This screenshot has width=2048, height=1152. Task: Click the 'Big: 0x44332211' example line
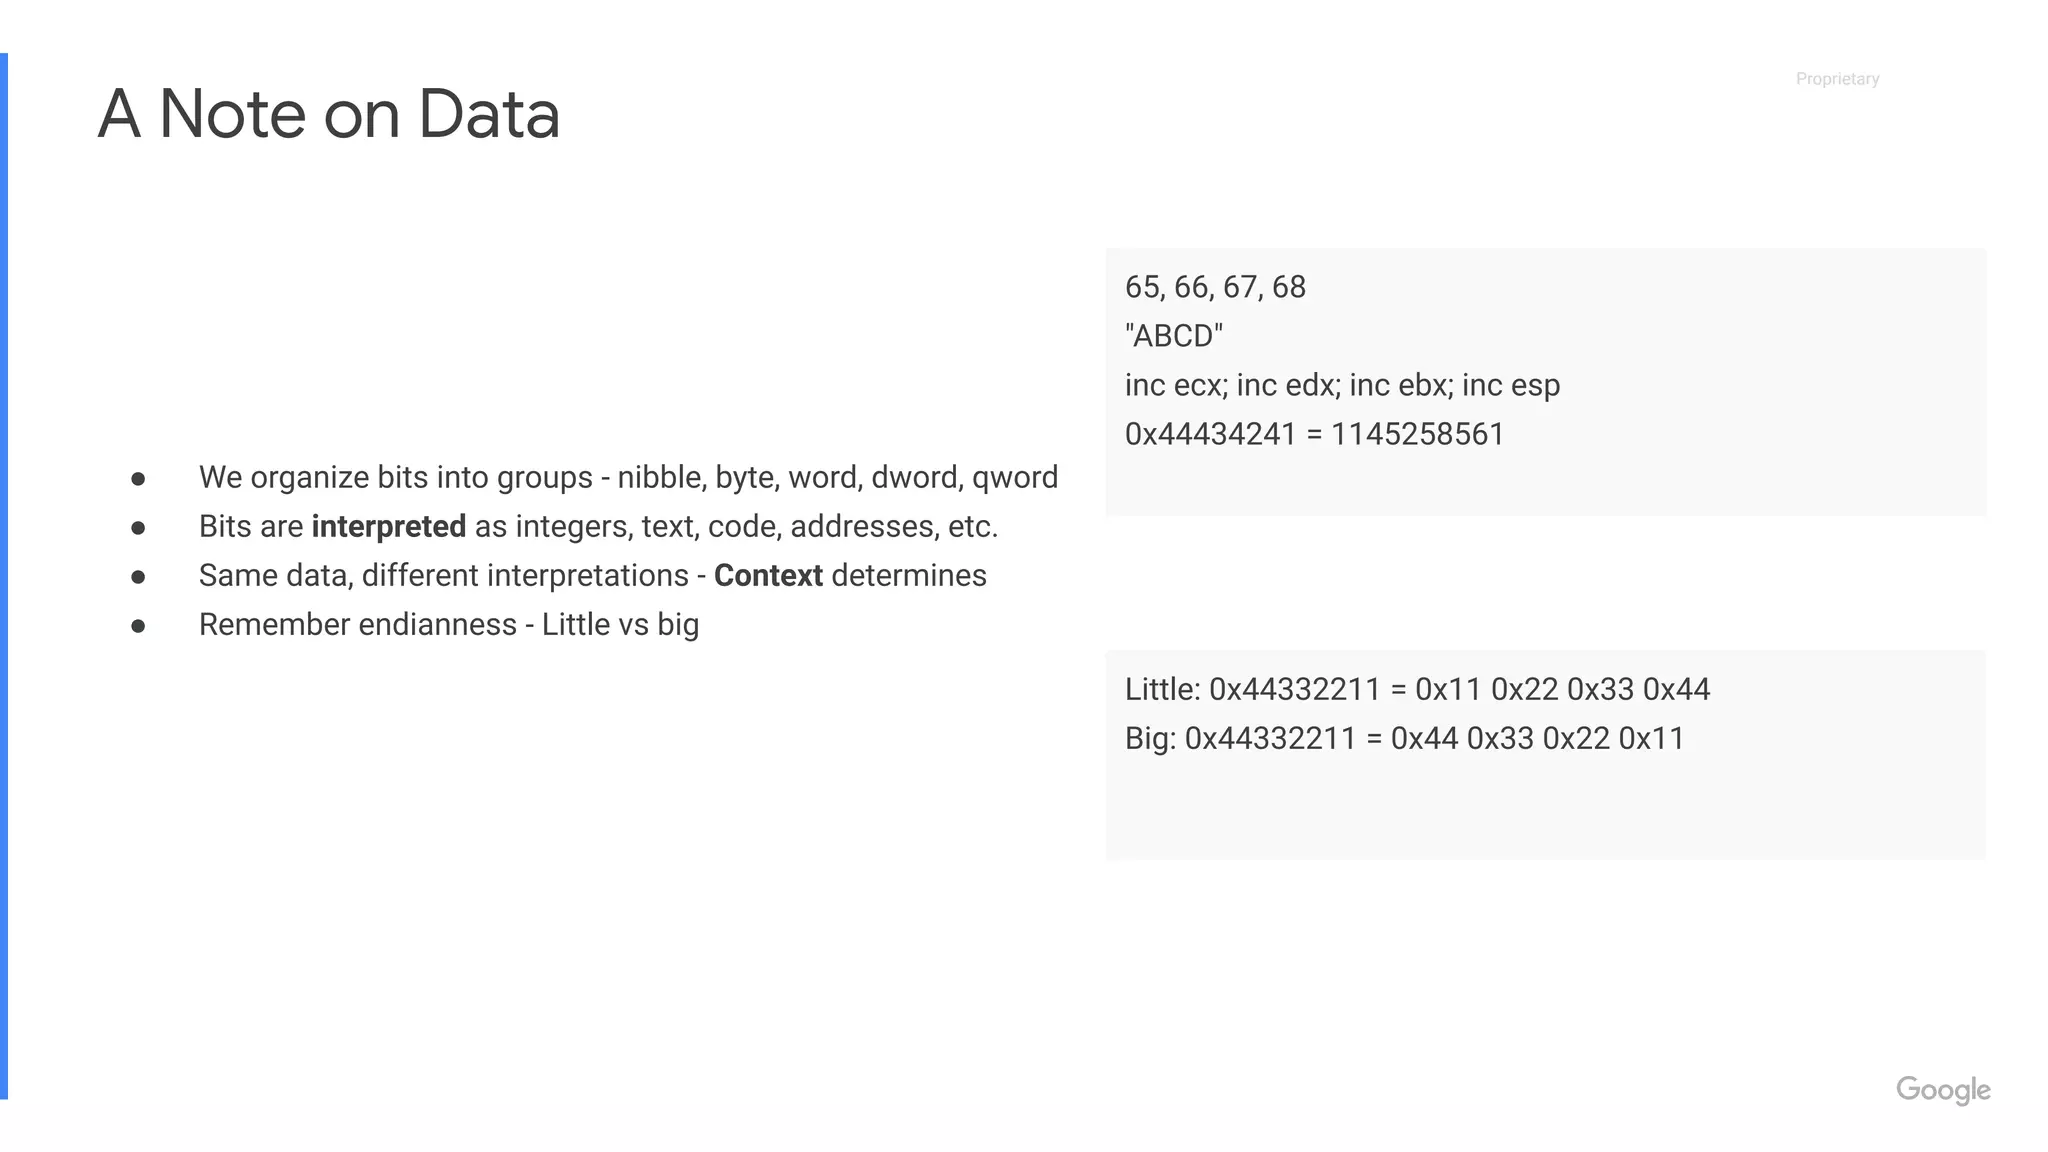[x=1404, y=738]
